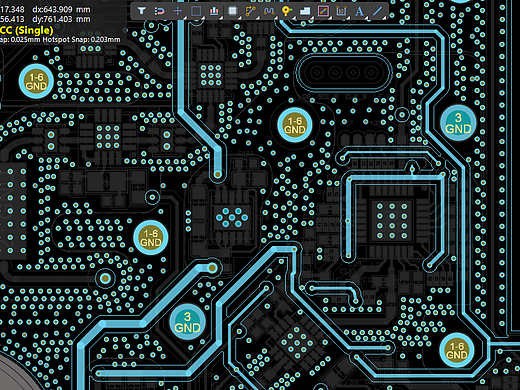Image resolution: width=520 pixels, height=390 pixels.
Task: Select the polygon pour tool
Action: tap(305, 11)
